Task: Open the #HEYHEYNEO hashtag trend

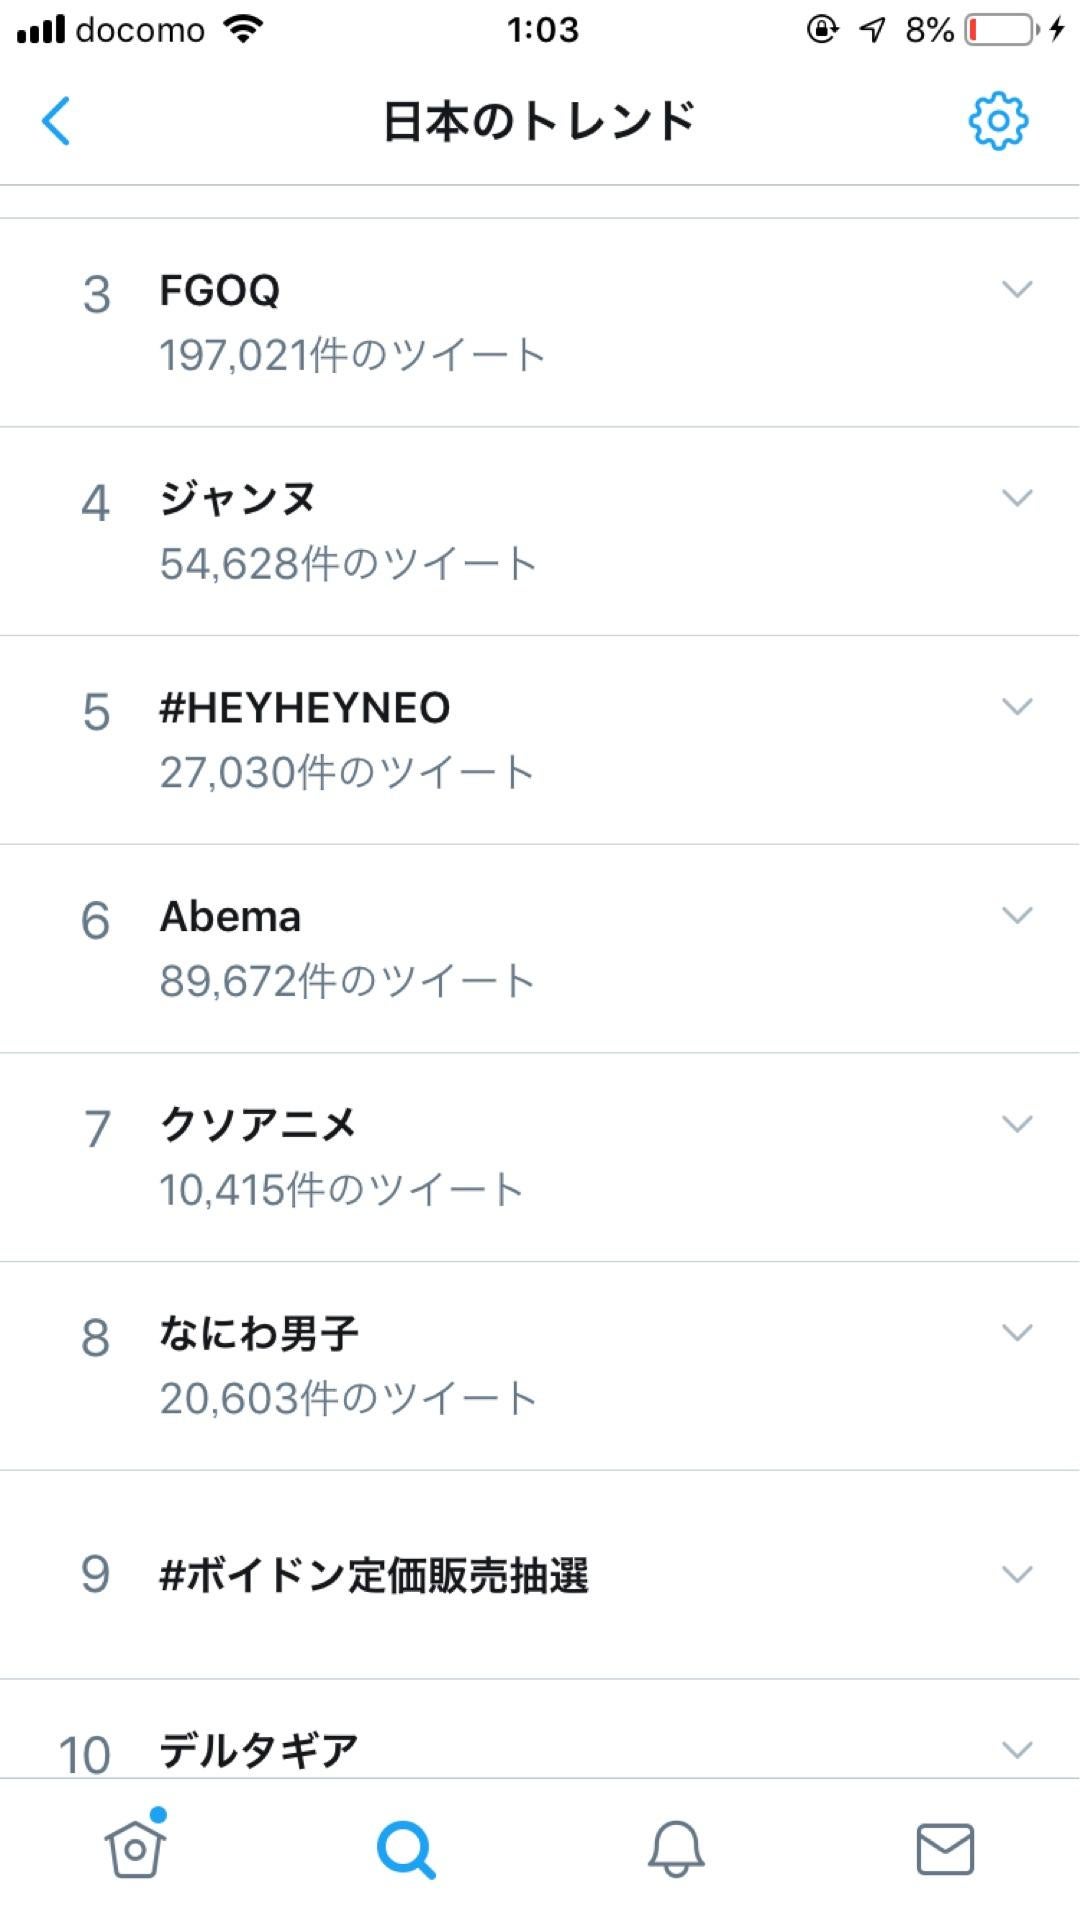Action: (x=540, y=740)
